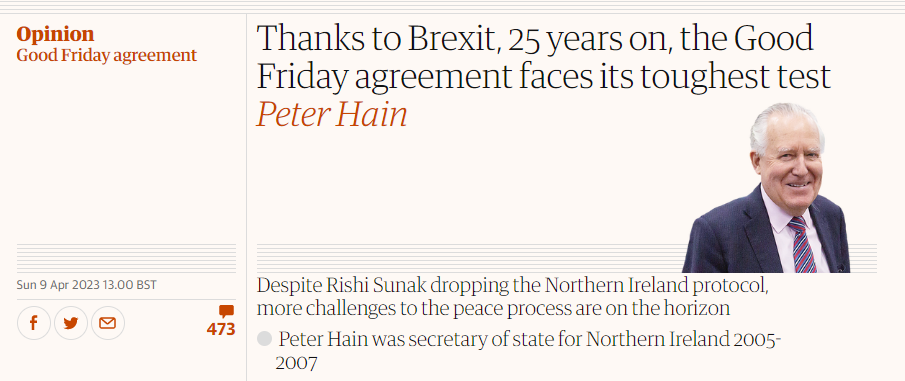Click the 'Friday agreement faces its toughest test' line
Screen dimensions: 905x381
(x=544, y=76)
